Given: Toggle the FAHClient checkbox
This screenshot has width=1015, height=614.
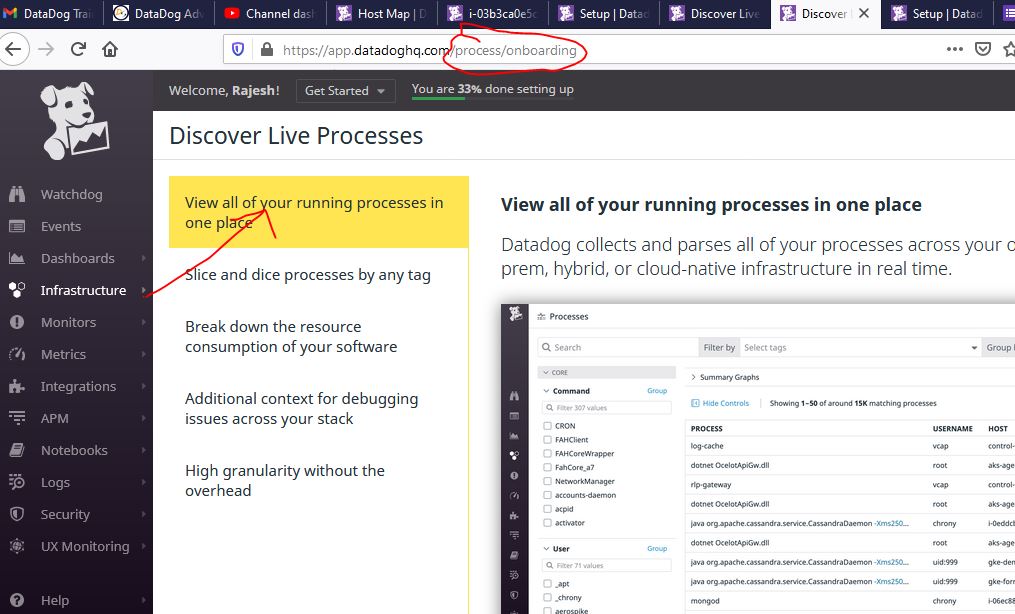Looking at the screenshot, I should [547, 440].
